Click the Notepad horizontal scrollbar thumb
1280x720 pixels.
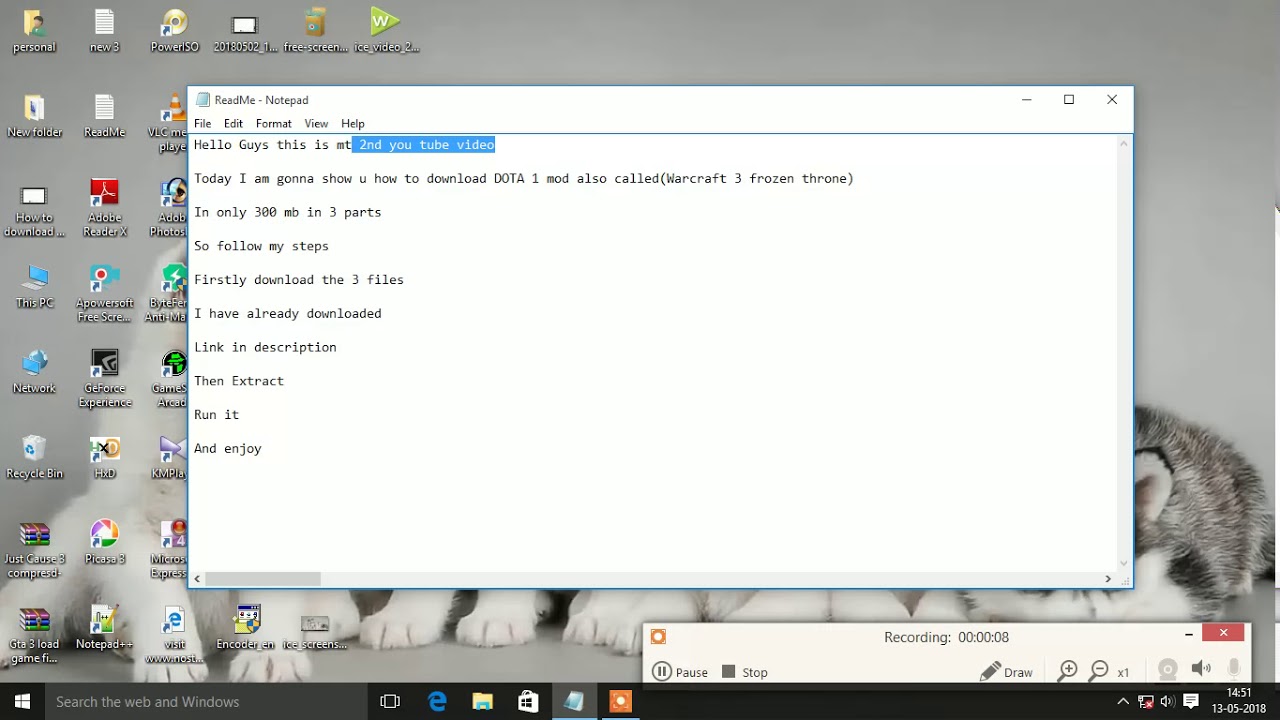[x=263, y=579]
